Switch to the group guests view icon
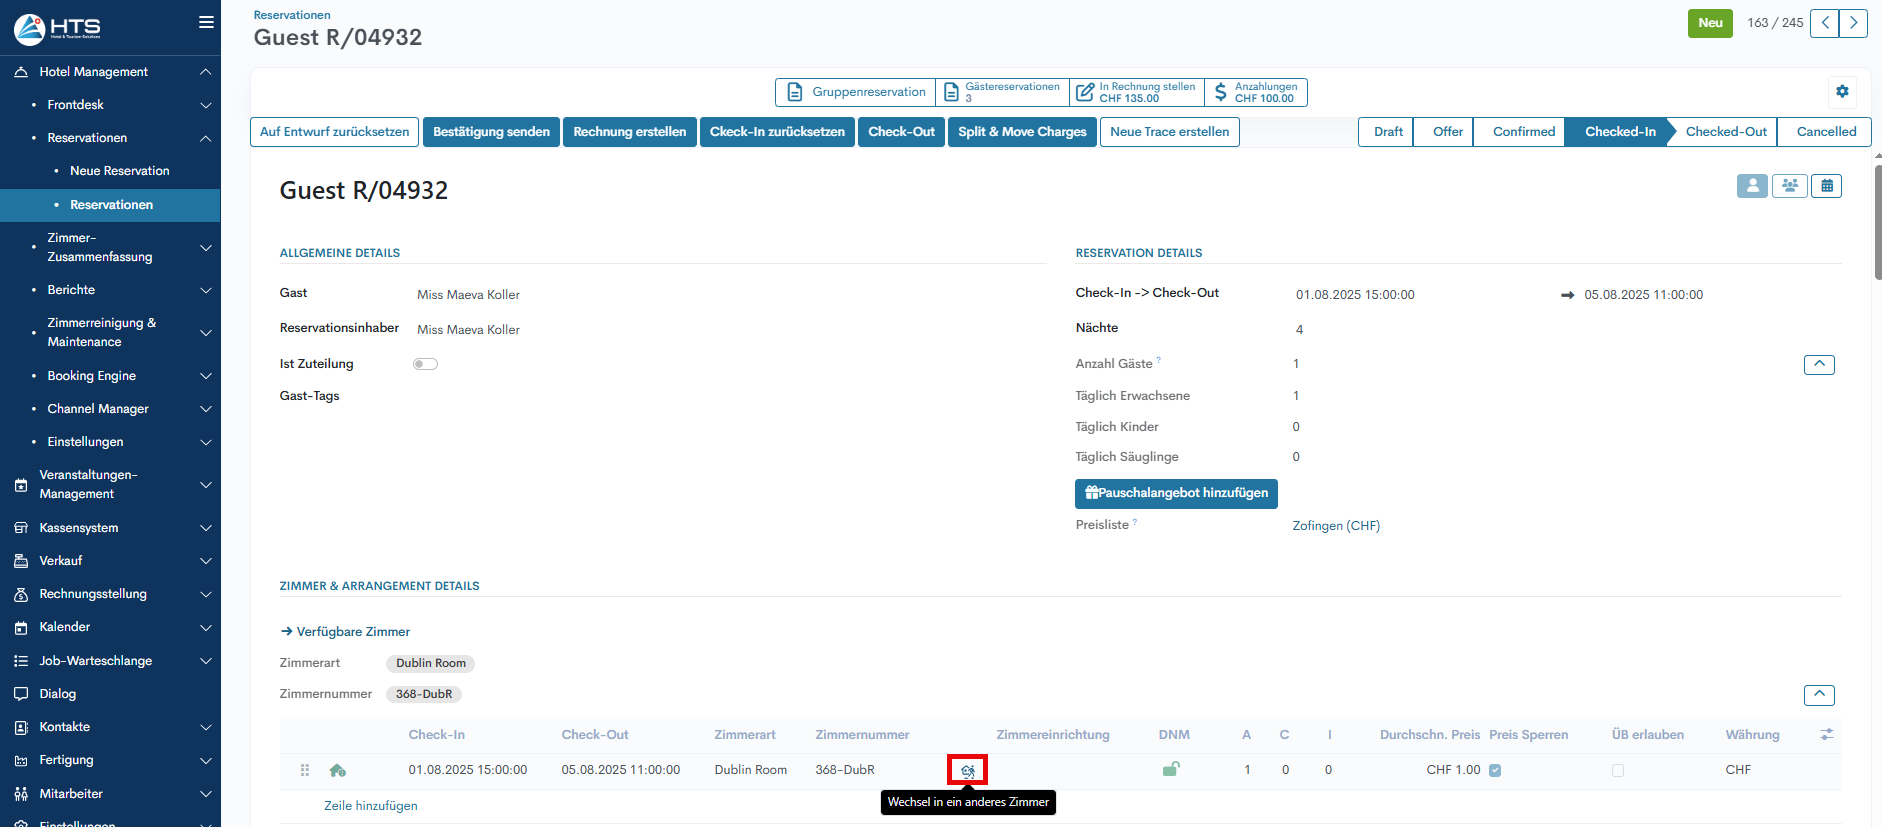 click(1789, 186)
